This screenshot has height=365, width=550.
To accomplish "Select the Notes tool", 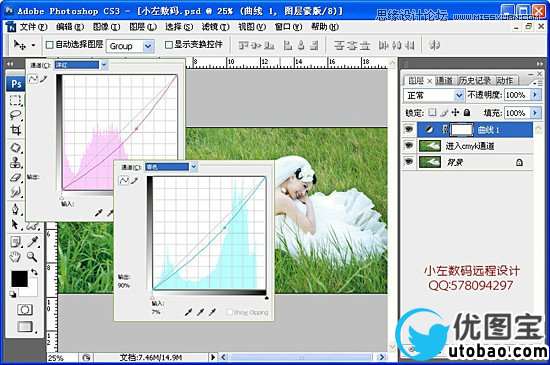I will pos(16,242).
